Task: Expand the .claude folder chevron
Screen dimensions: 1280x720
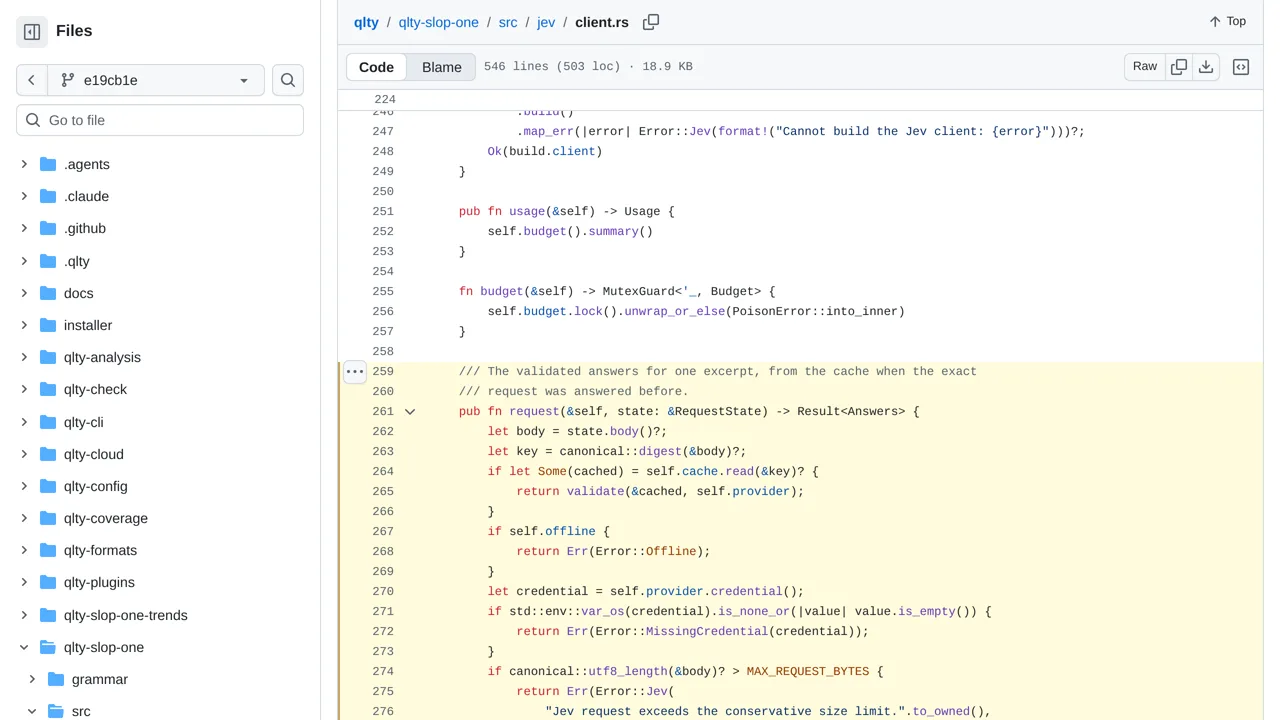Action: pos(24,196)
